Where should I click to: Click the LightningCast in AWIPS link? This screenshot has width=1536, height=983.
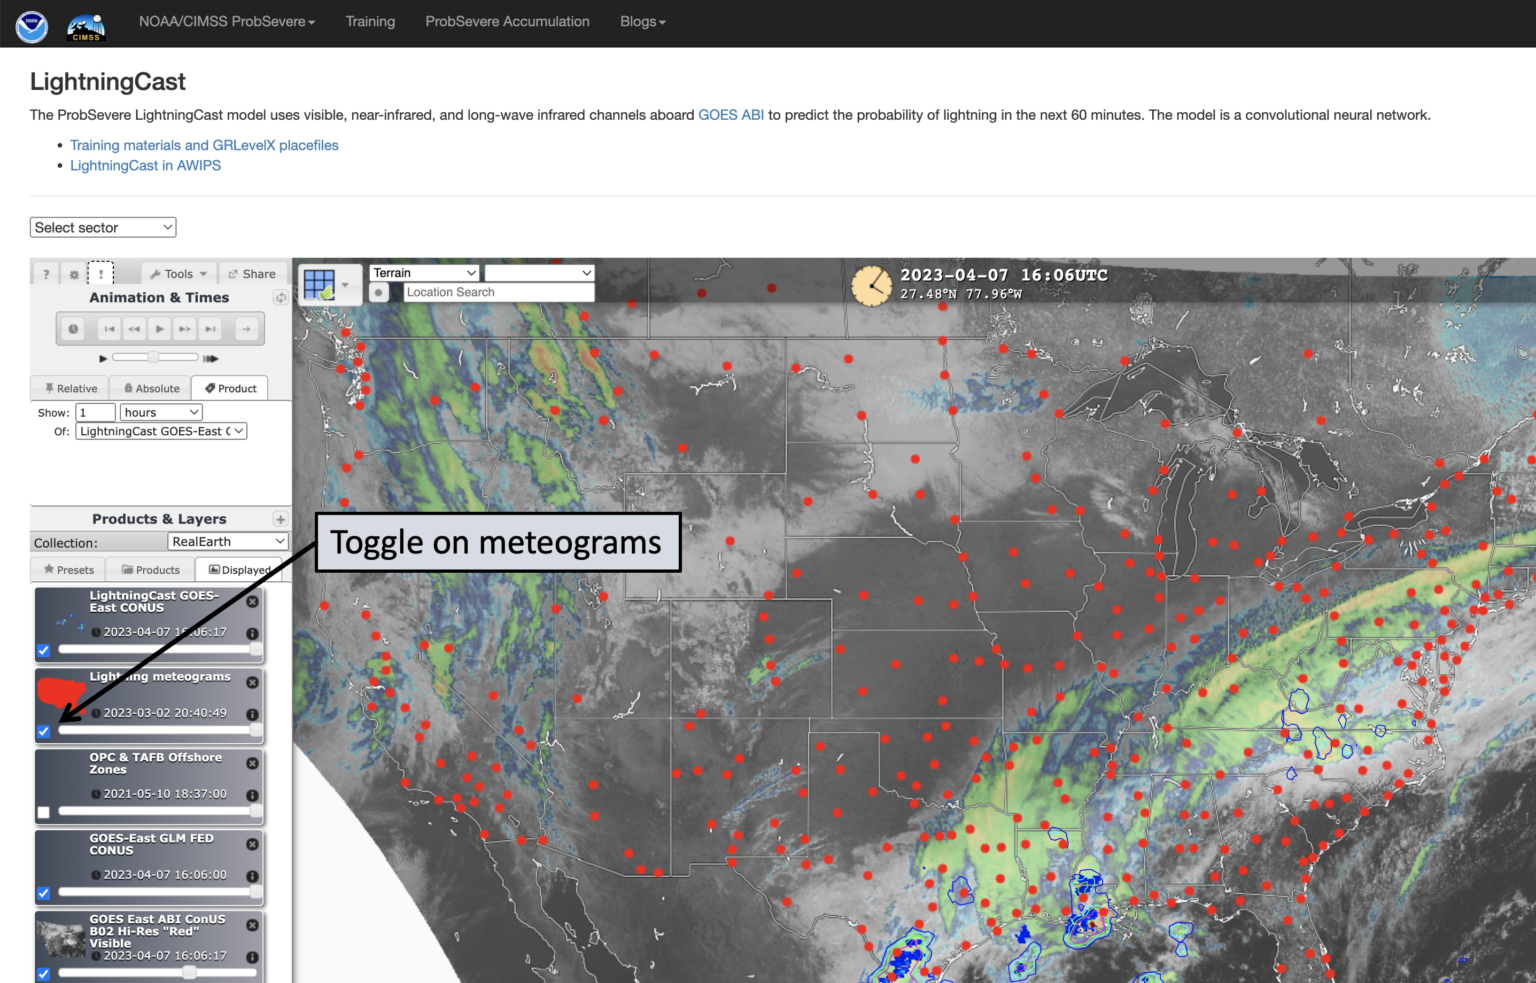(x=145, y=165)
